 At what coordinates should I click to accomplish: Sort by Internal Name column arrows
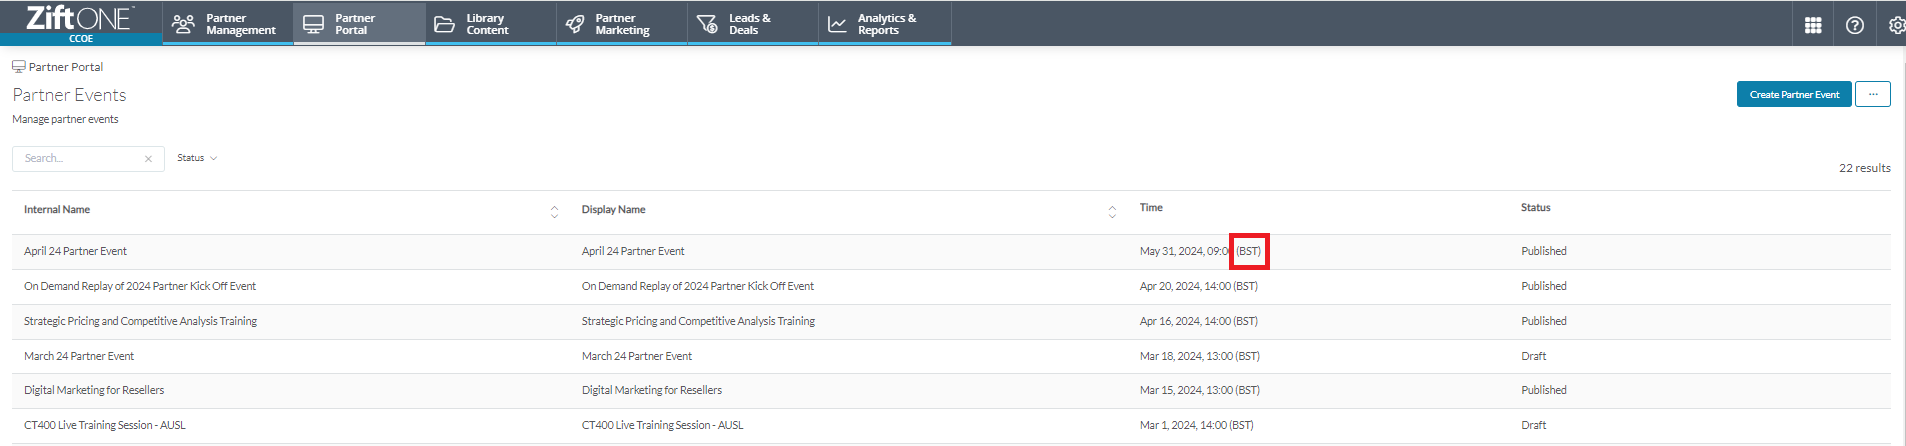pos(554,211)
